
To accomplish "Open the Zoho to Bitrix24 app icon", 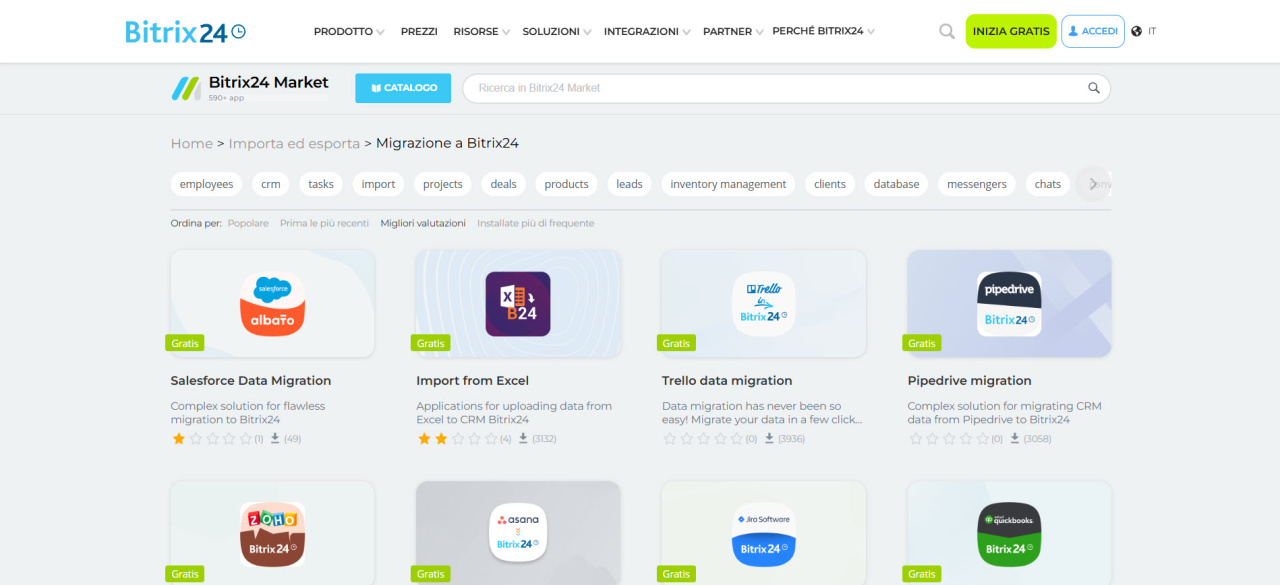I will pyautogui.click(x=272, y=535).
